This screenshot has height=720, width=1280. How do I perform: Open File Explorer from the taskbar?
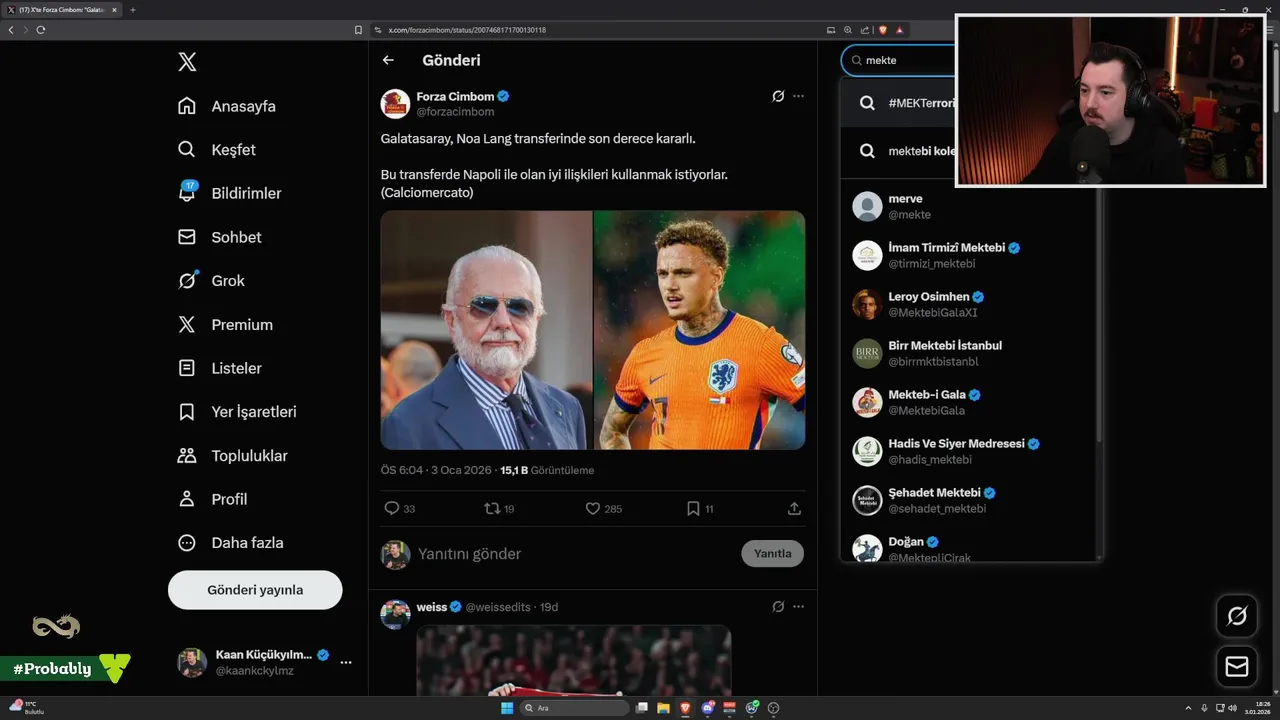pos(663,708)
